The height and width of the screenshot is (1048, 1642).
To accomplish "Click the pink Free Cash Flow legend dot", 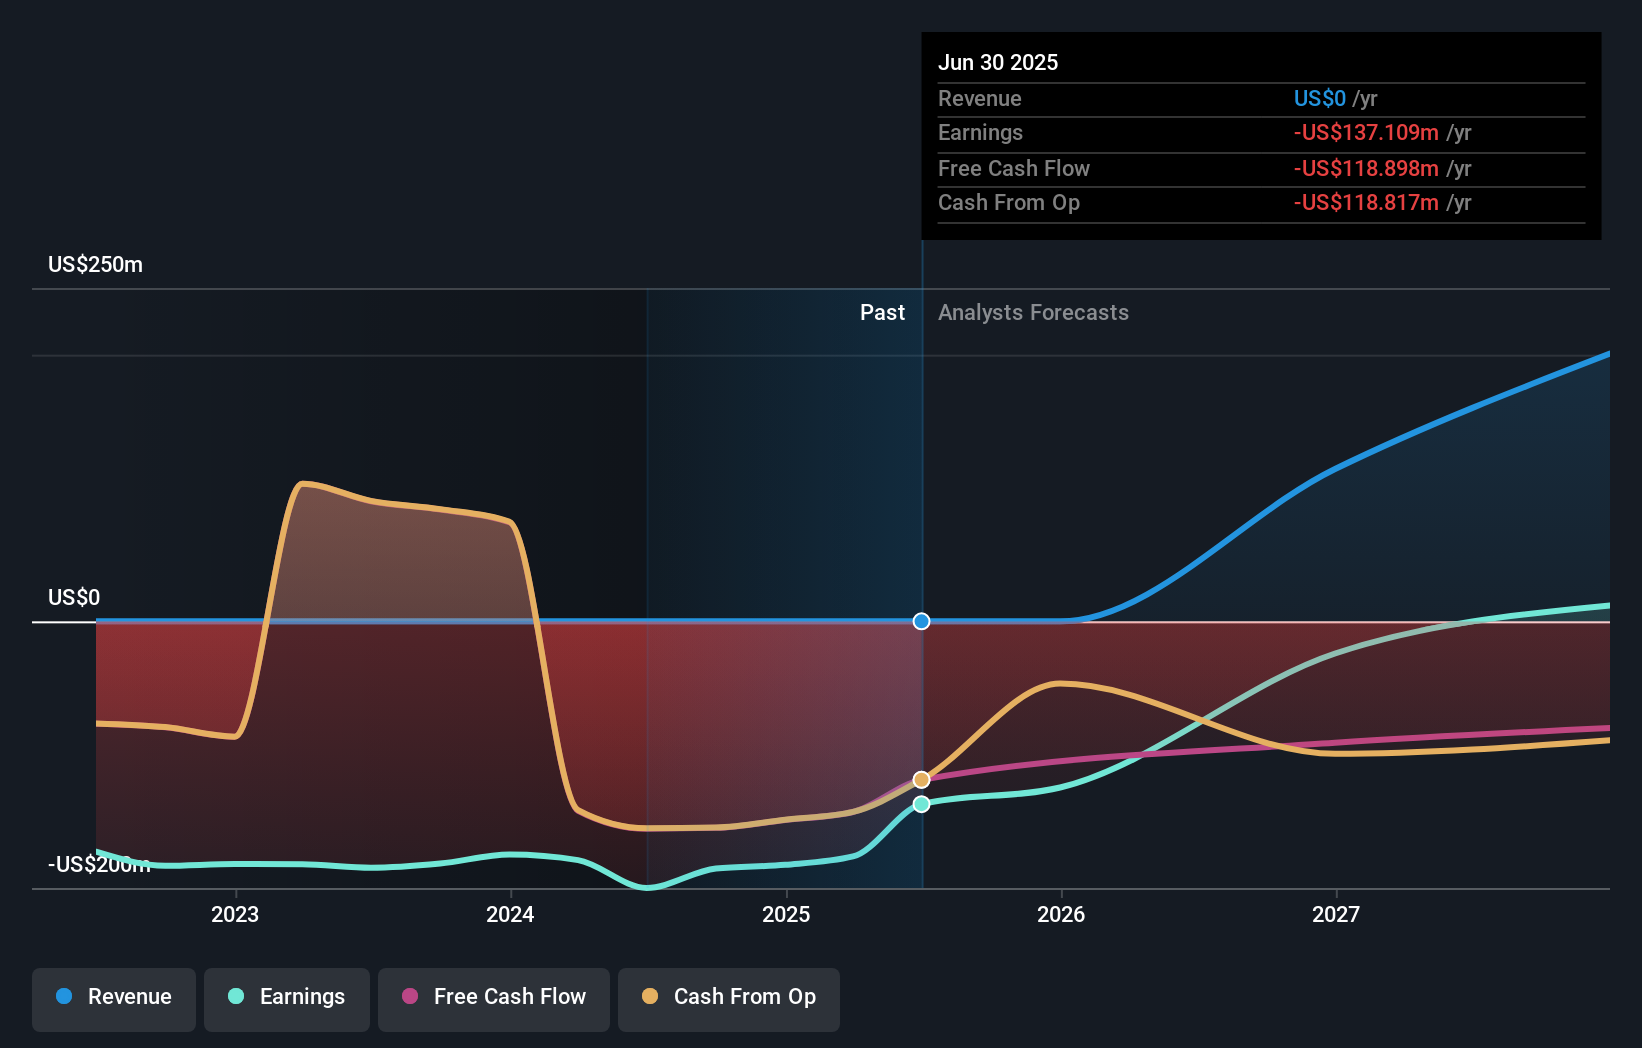I will pos(411,997).
